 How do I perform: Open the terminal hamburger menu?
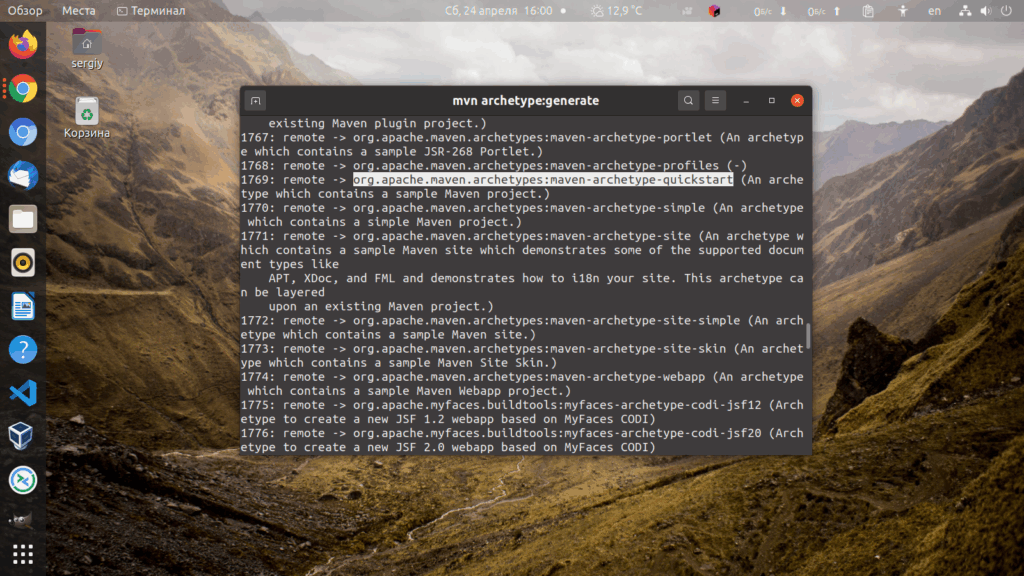(715, 101)
